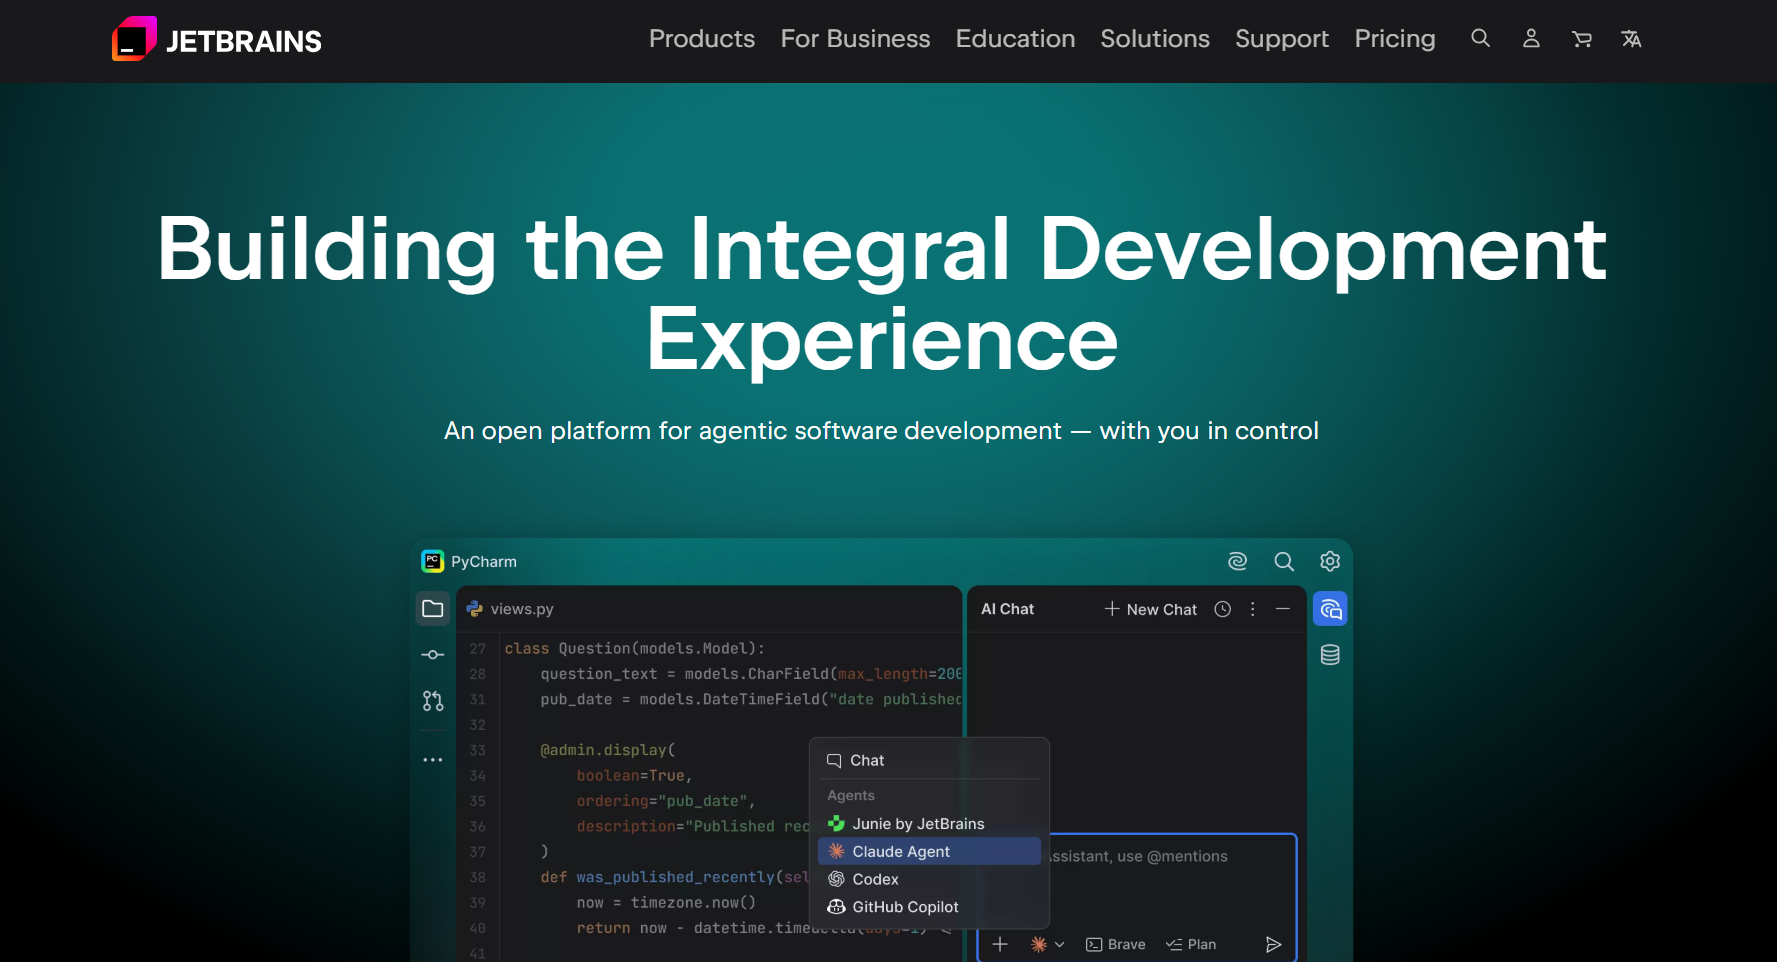The width and height of the screenshot is (1777, 962).
Task: Click the Plan mode button
Action: tap(1191, 944)
